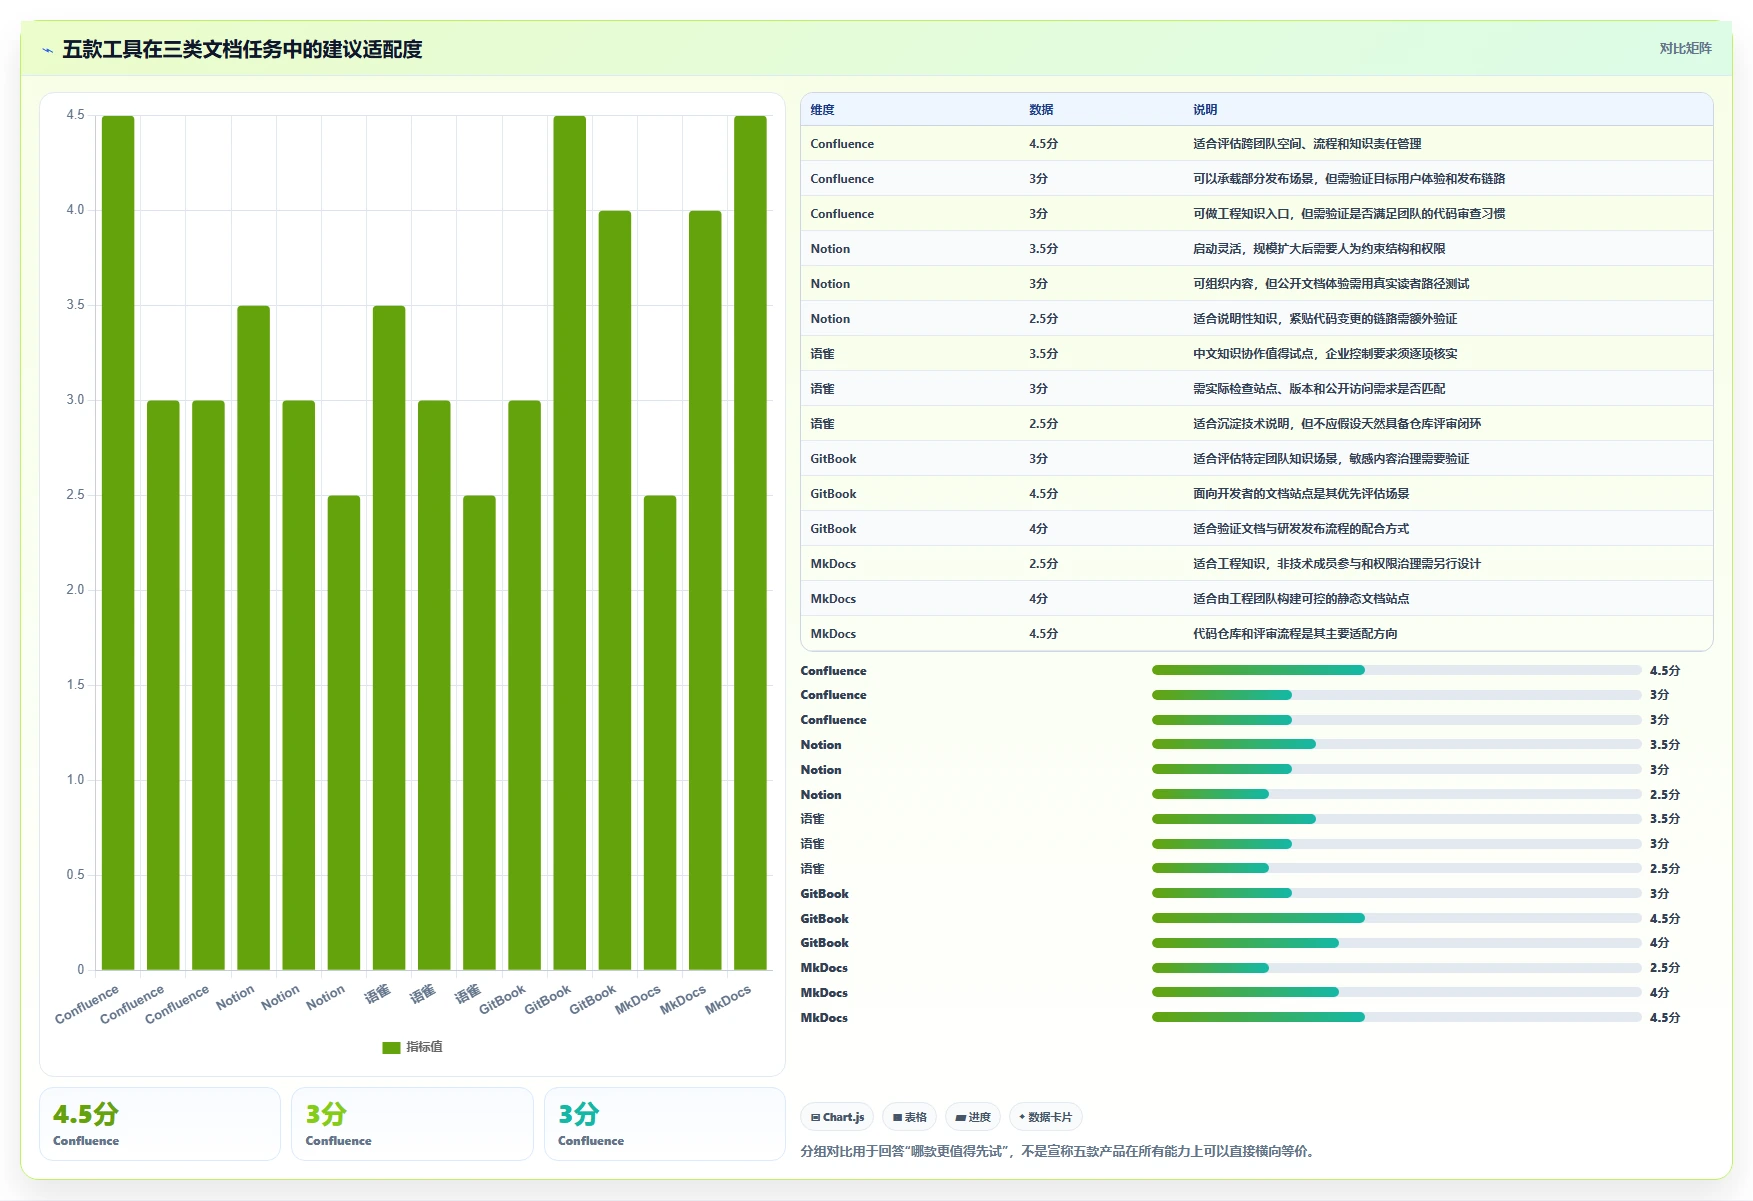Click the 4.5分 Confluence summary card
Viewport: 1753px width, 1201px height.
[x=160, y=1124]
